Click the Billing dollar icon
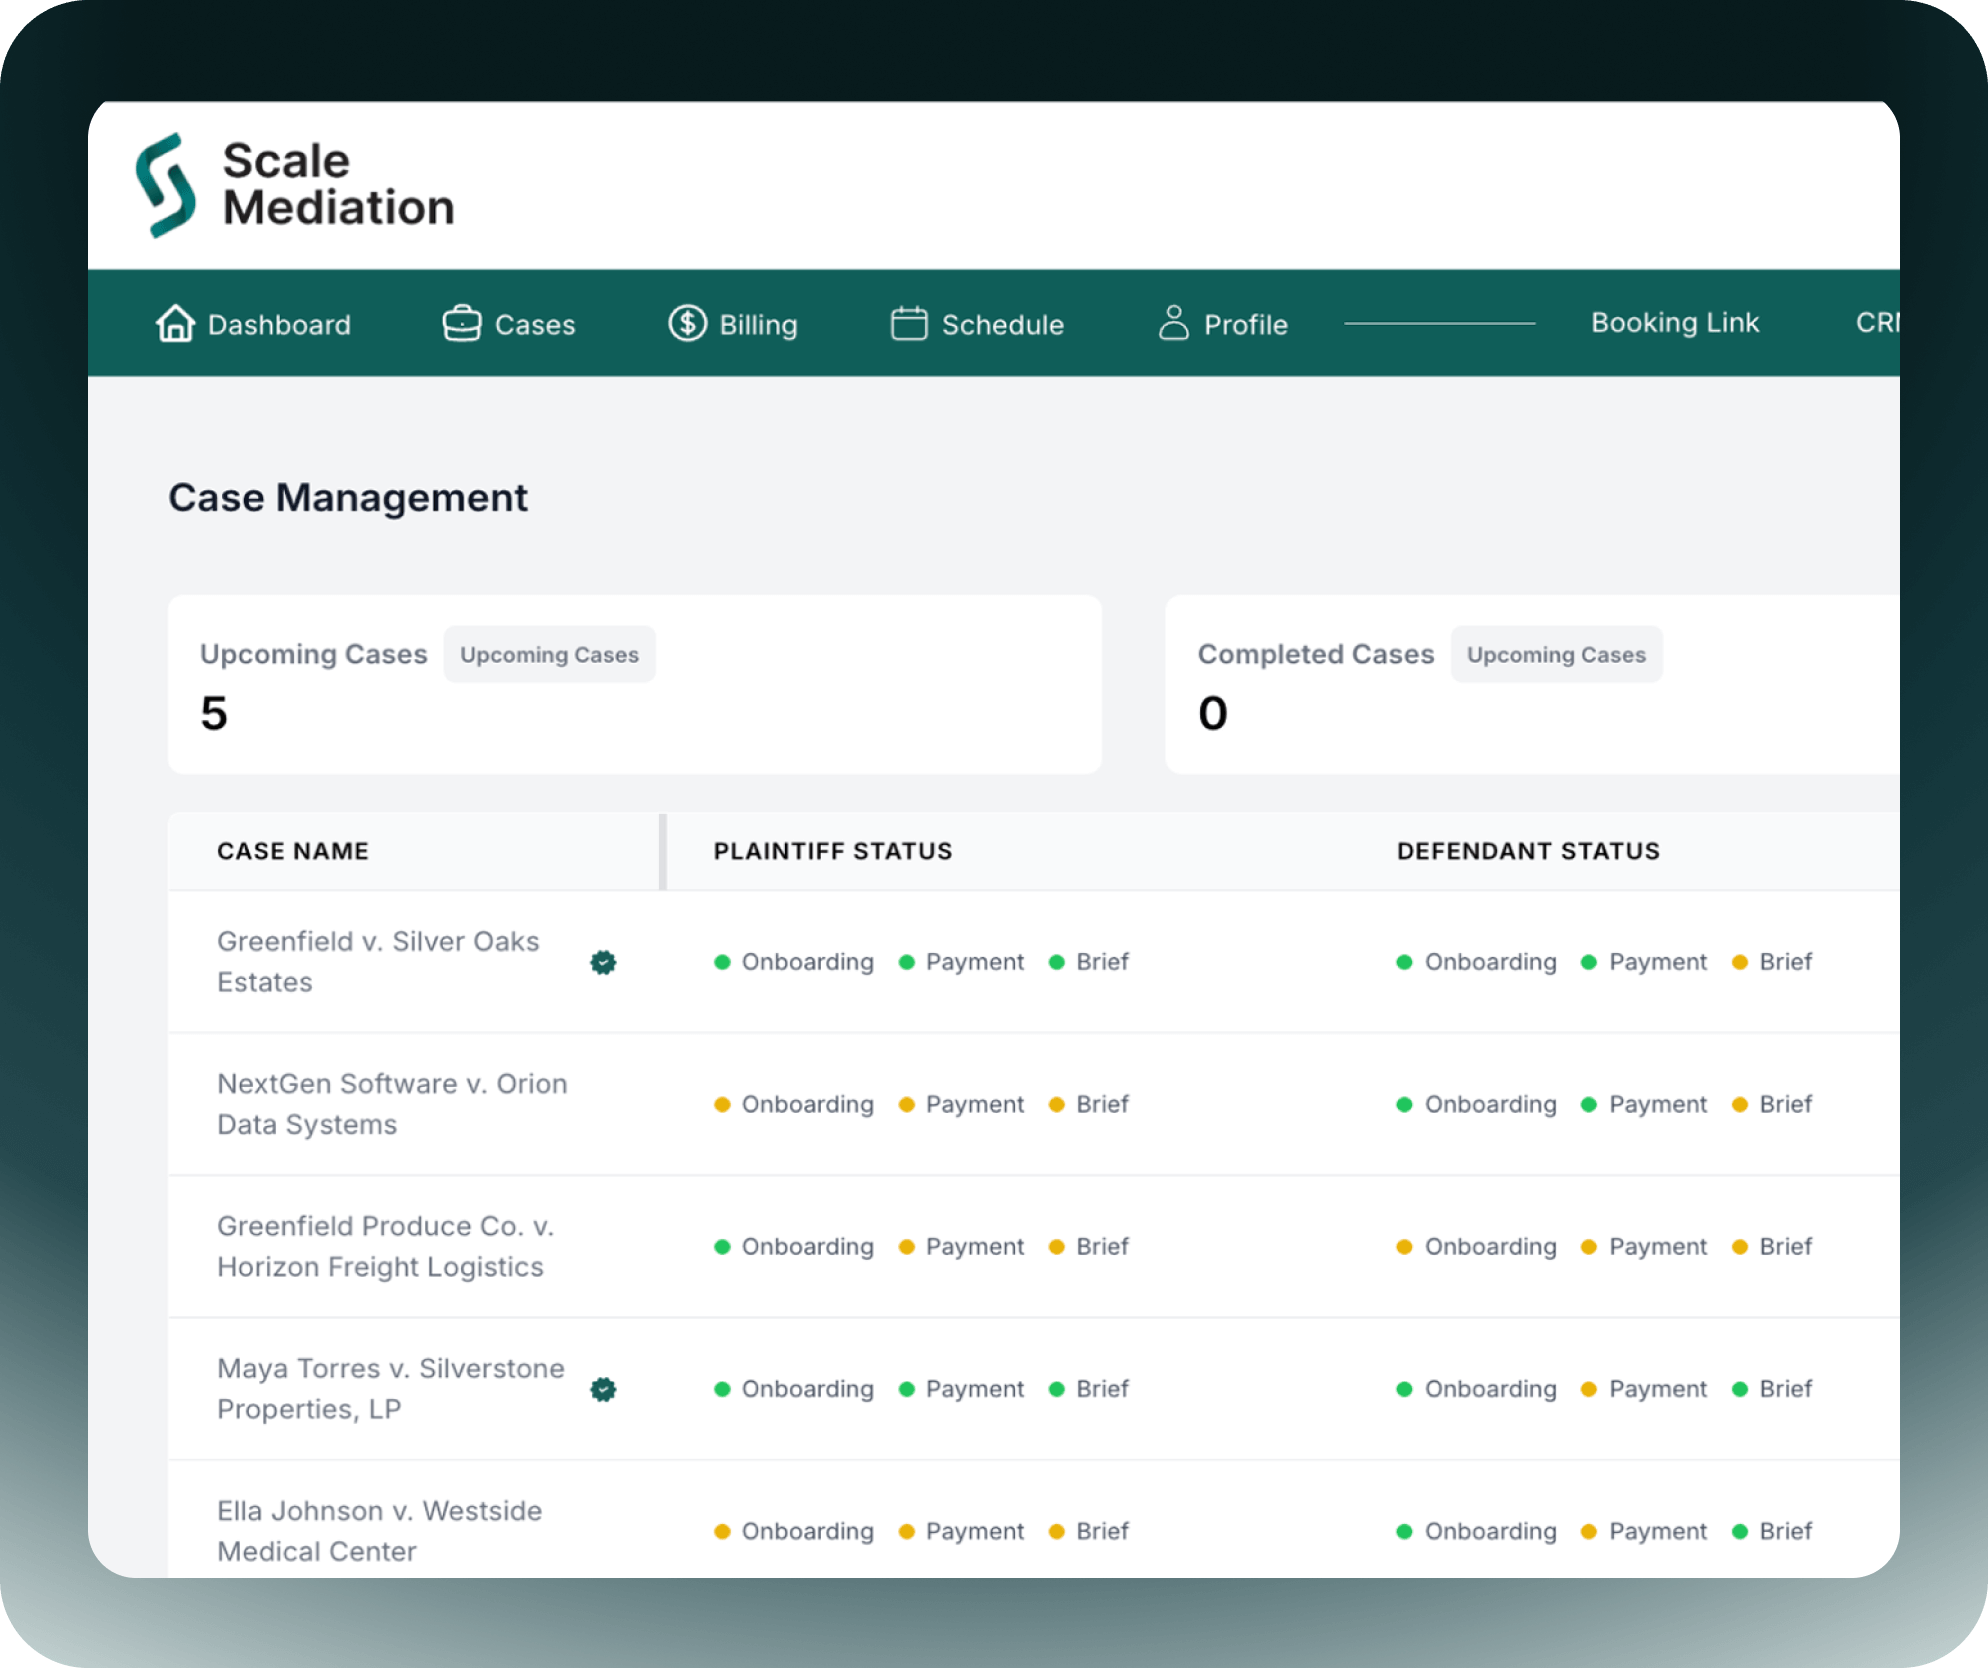The image size is (1988, 1668). [x=687, y=324]
